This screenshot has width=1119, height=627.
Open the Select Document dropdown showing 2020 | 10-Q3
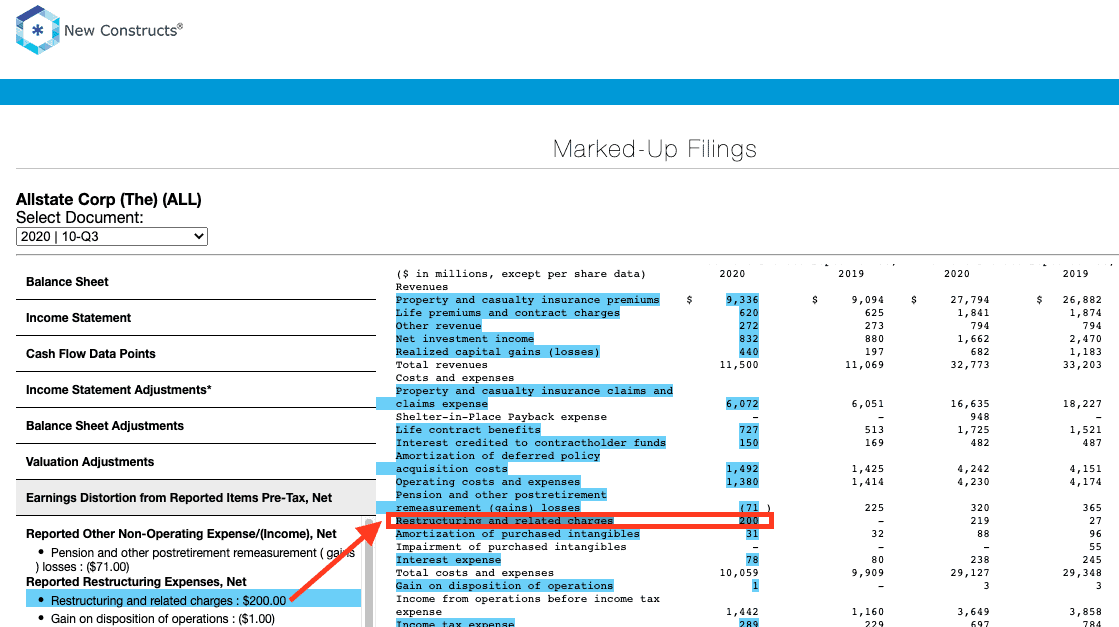112,236
